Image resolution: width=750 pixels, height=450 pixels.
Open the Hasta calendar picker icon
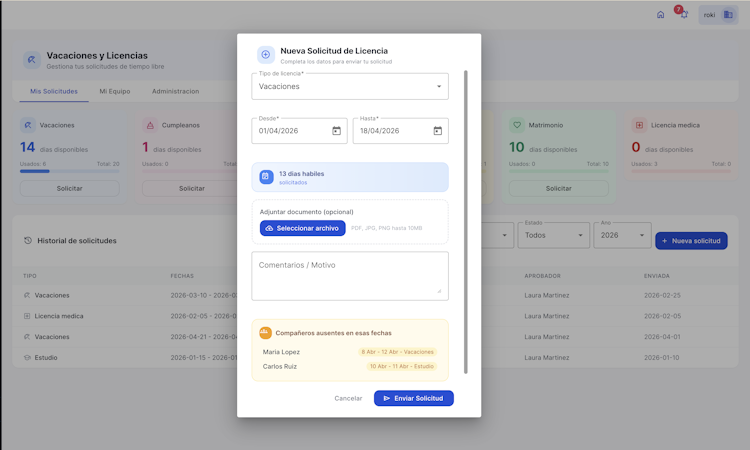coord(438,131)
